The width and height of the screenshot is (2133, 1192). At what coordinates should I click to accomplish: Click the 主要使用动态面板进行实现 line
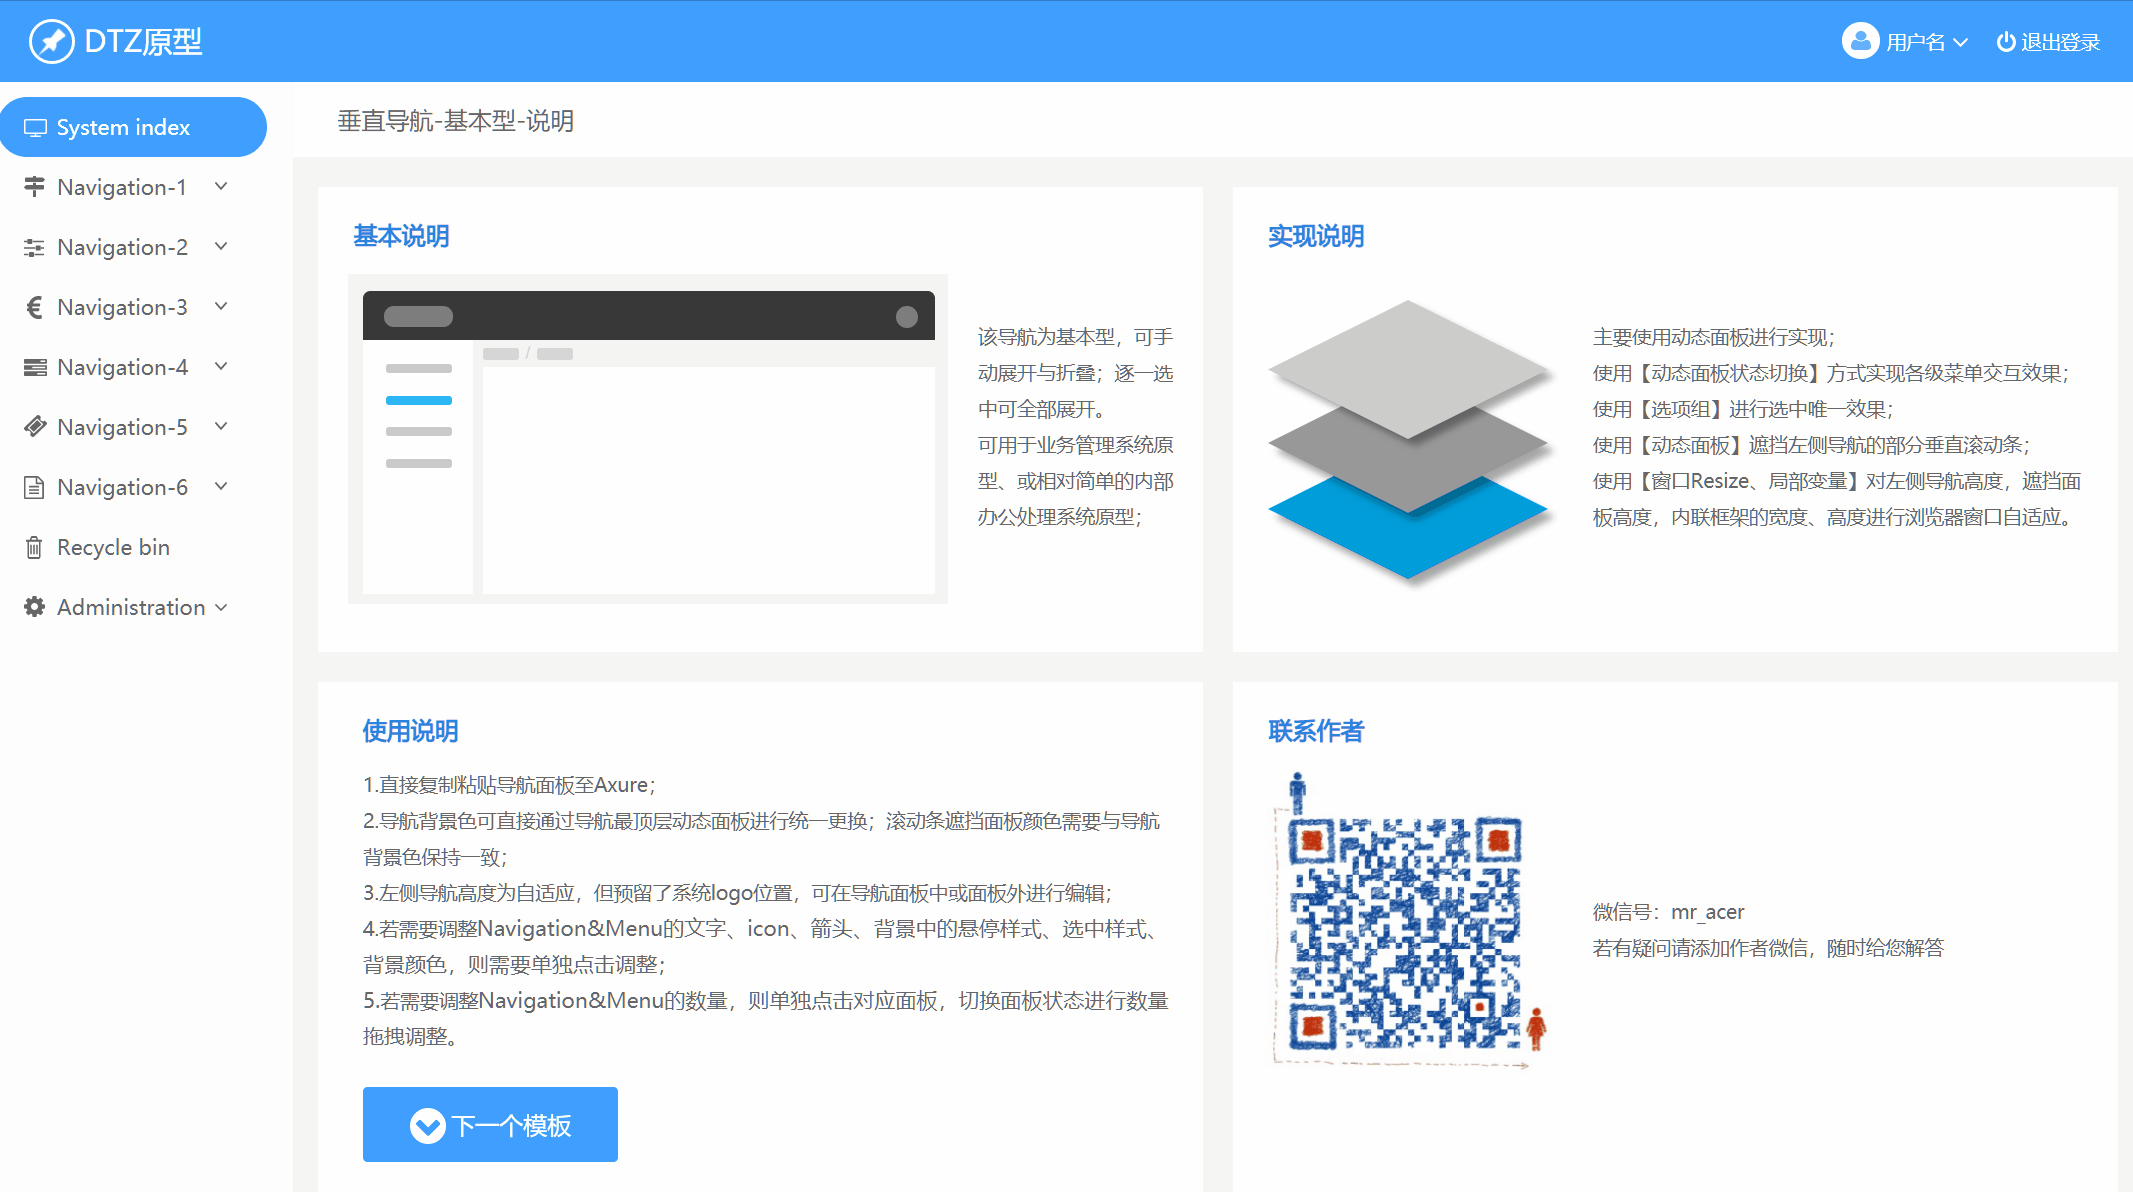1714,337
